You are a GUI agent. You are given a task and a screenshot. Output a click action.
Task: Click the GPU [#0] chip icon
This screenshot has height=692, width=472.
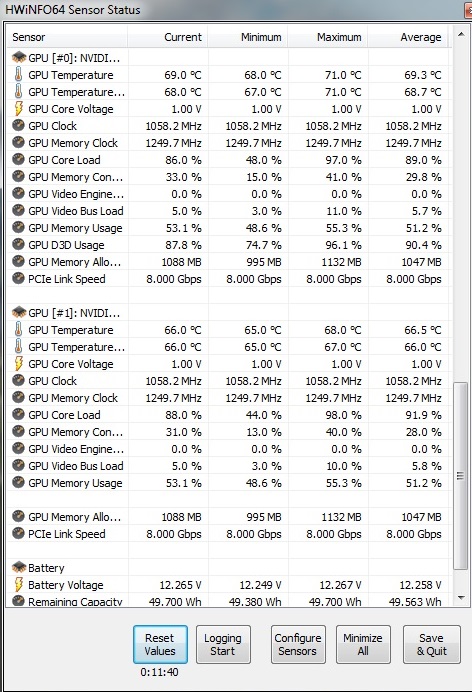pos(19,58)
